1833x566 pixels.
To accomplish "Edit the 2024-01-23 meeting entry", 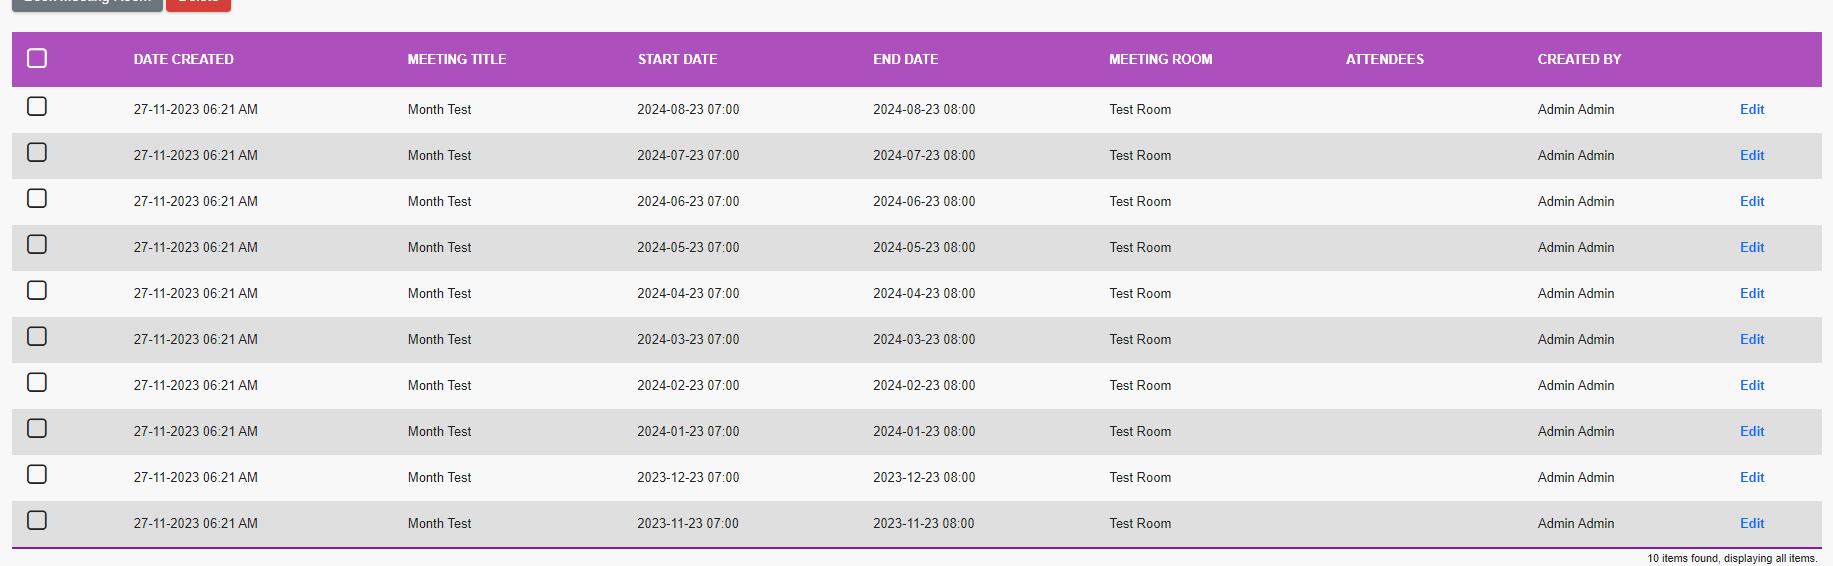I will pos(1752,431).
